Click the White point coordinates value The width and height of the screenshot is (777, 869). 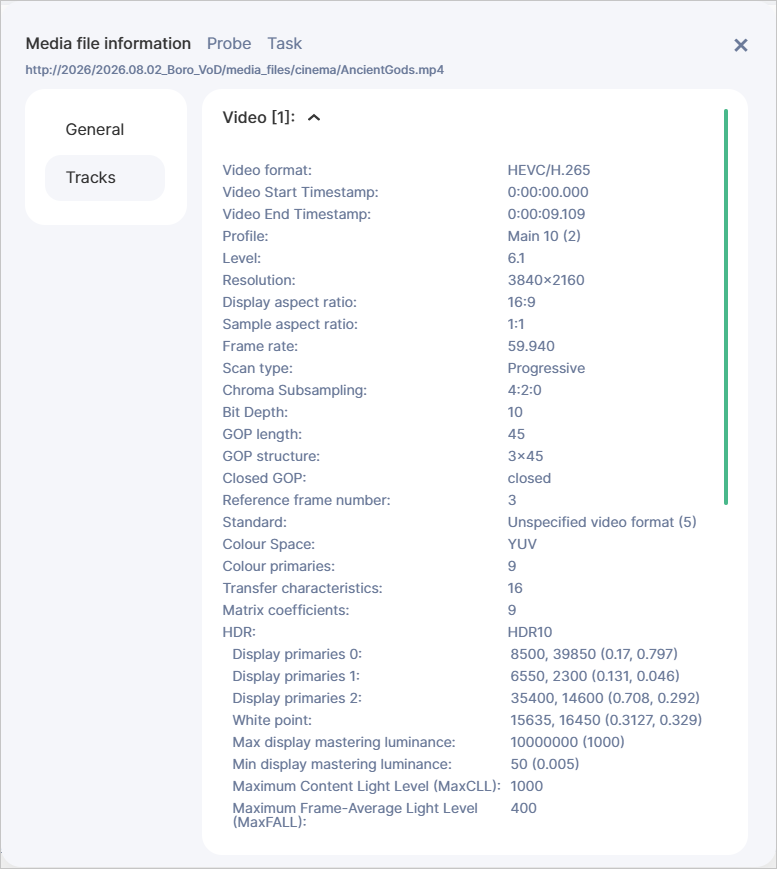pyautogui.click(x=606, y=720)
